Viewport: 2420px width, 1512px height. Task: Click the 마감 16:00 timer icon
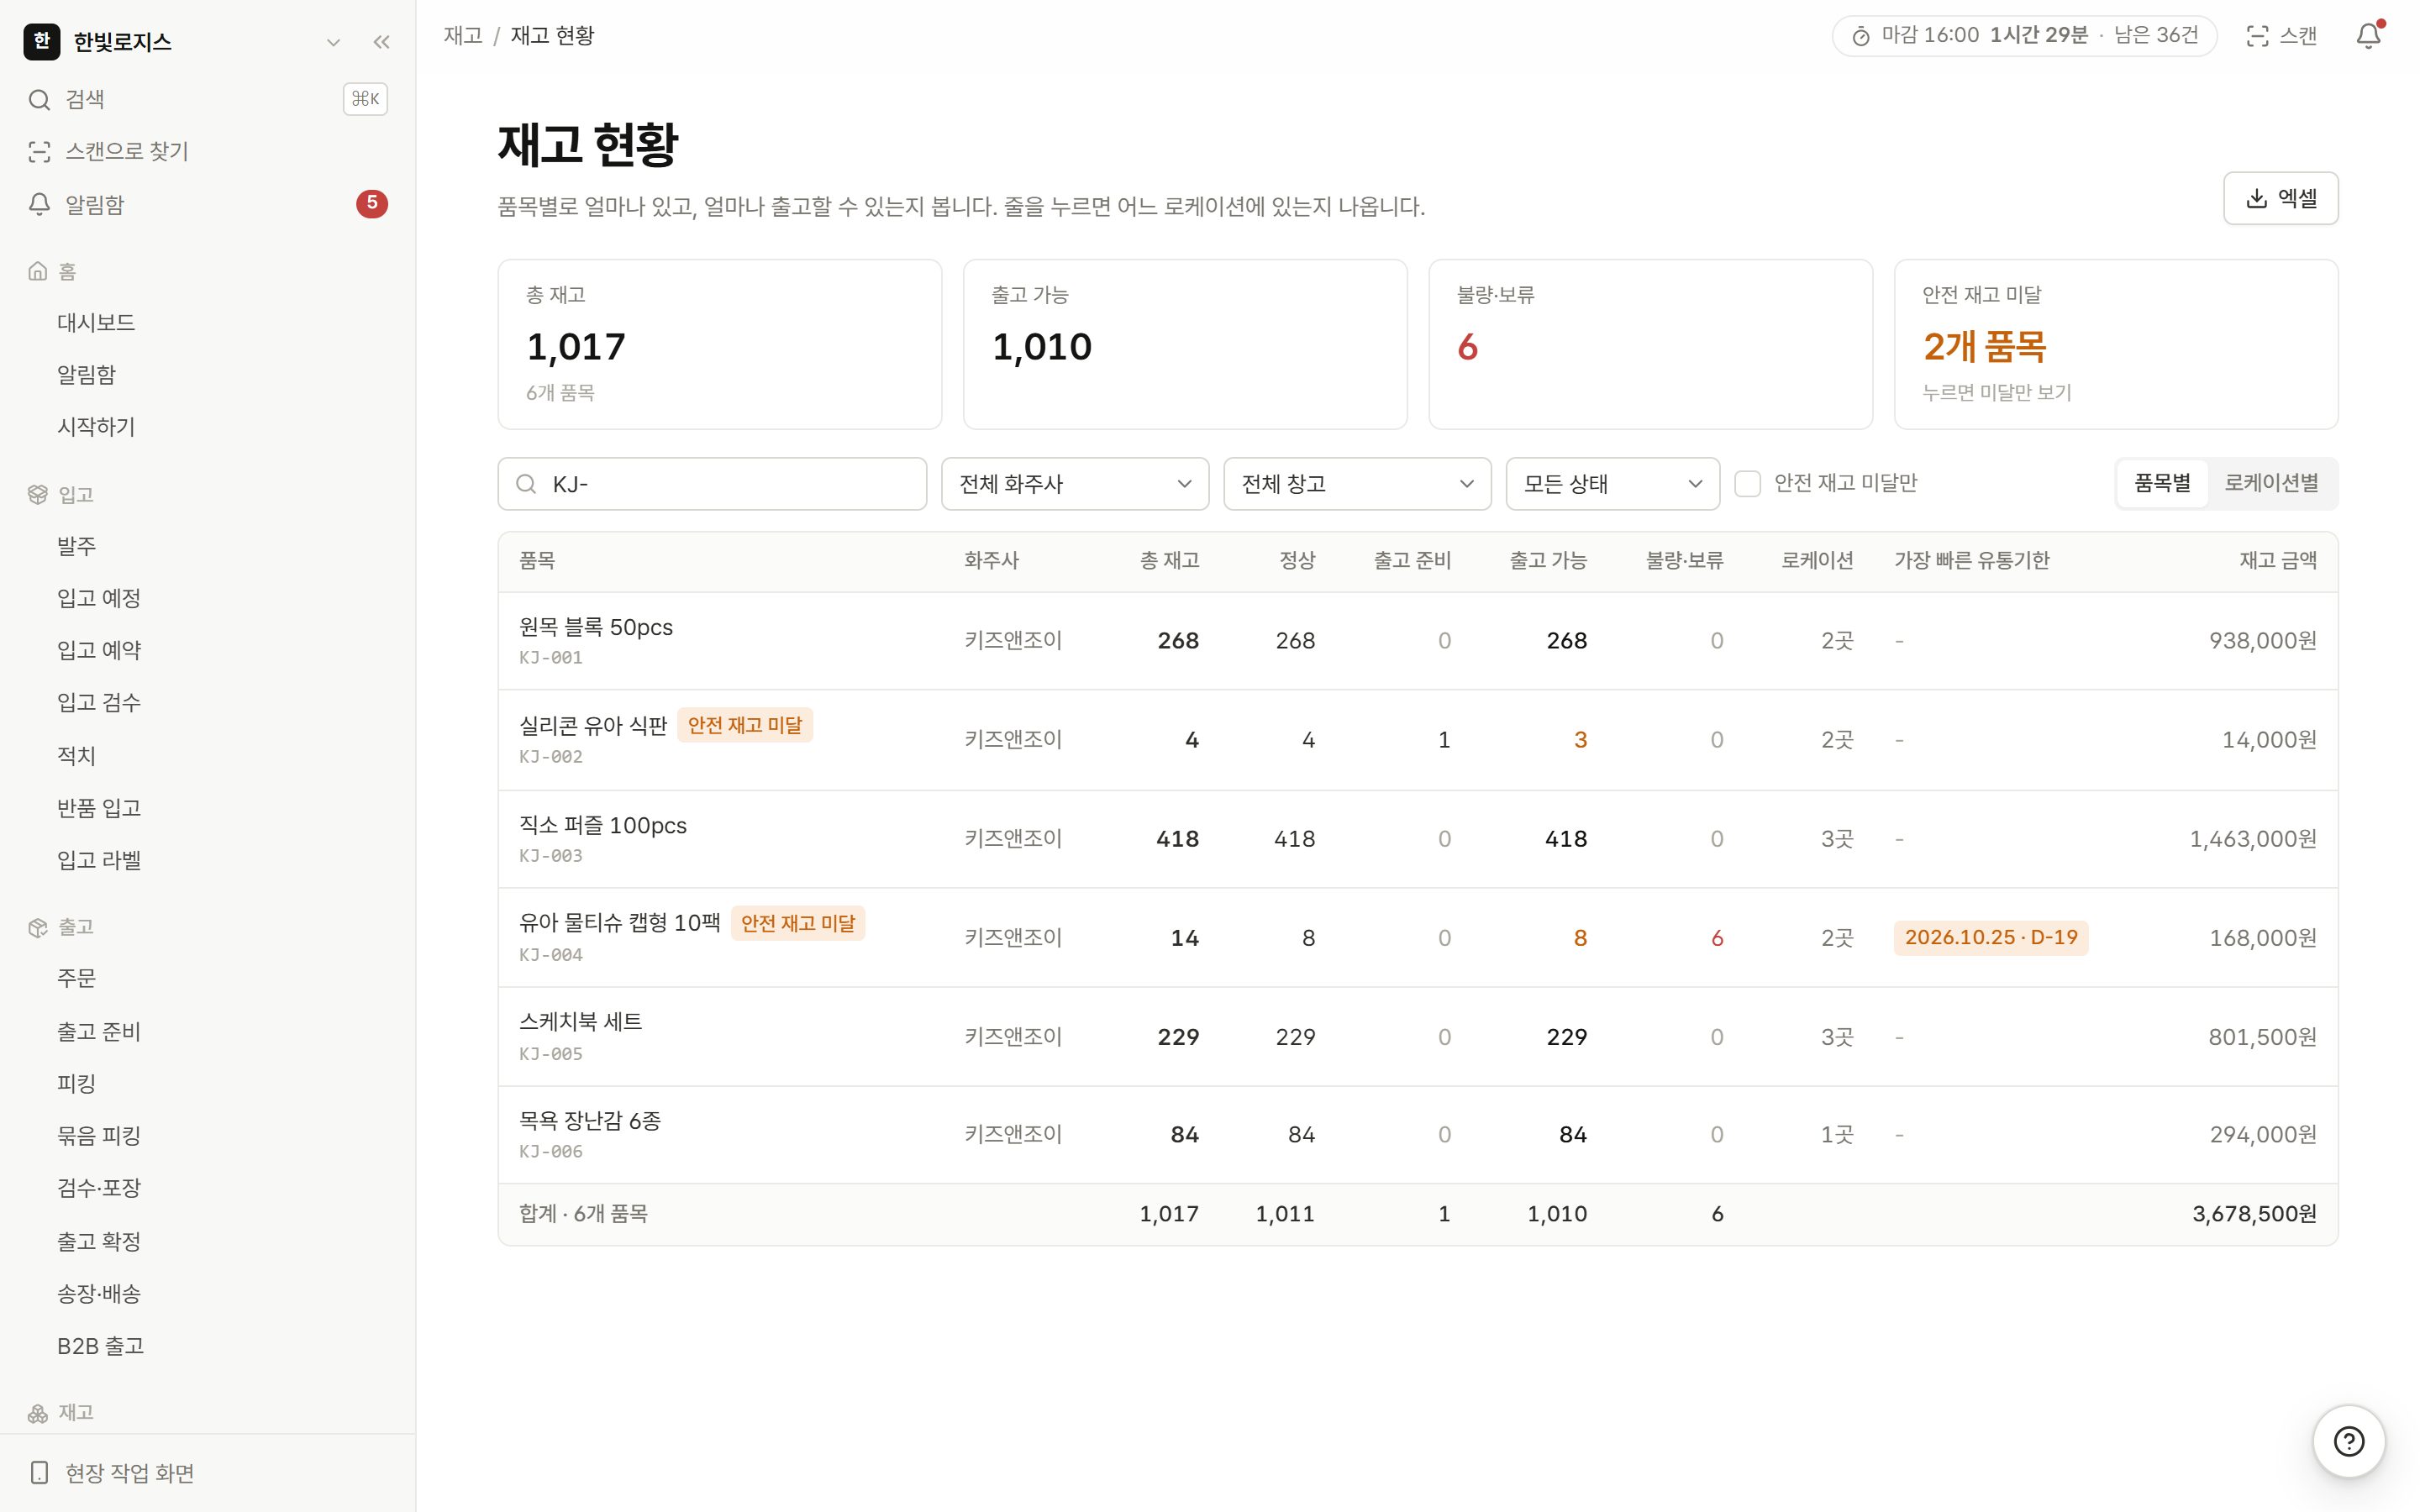1860,37
